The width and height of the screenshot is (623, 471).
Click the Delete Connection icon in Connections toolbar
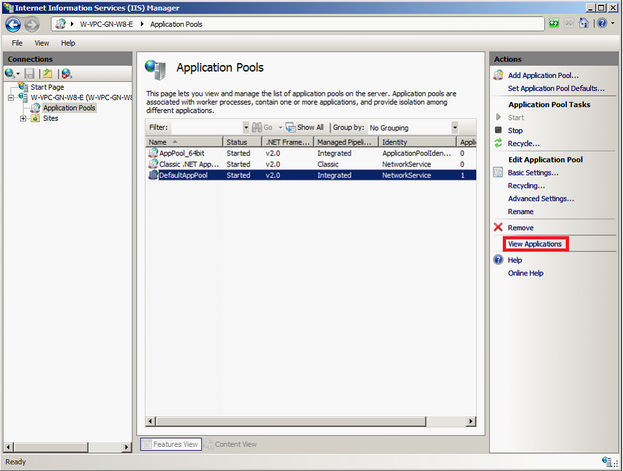coord(66,74)
